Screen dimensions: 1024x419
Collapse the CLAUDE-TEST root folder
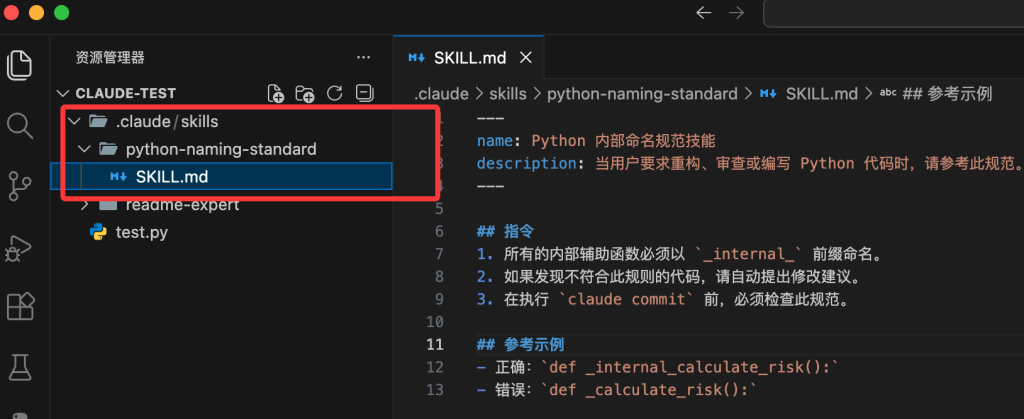point(66,93)
